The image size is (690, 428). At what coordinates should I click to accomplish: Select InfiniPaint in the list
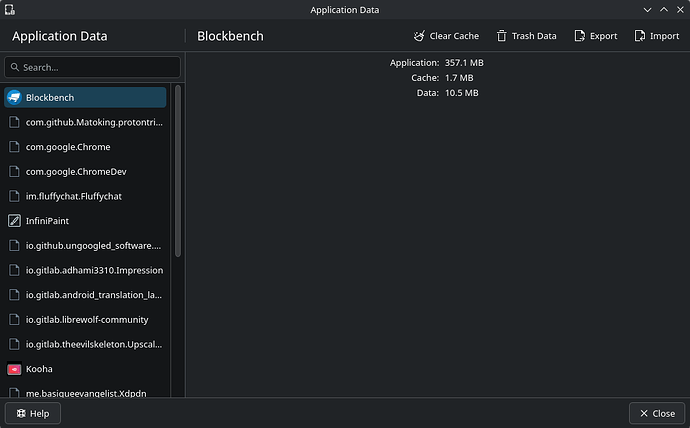click(x=85, y=221)
